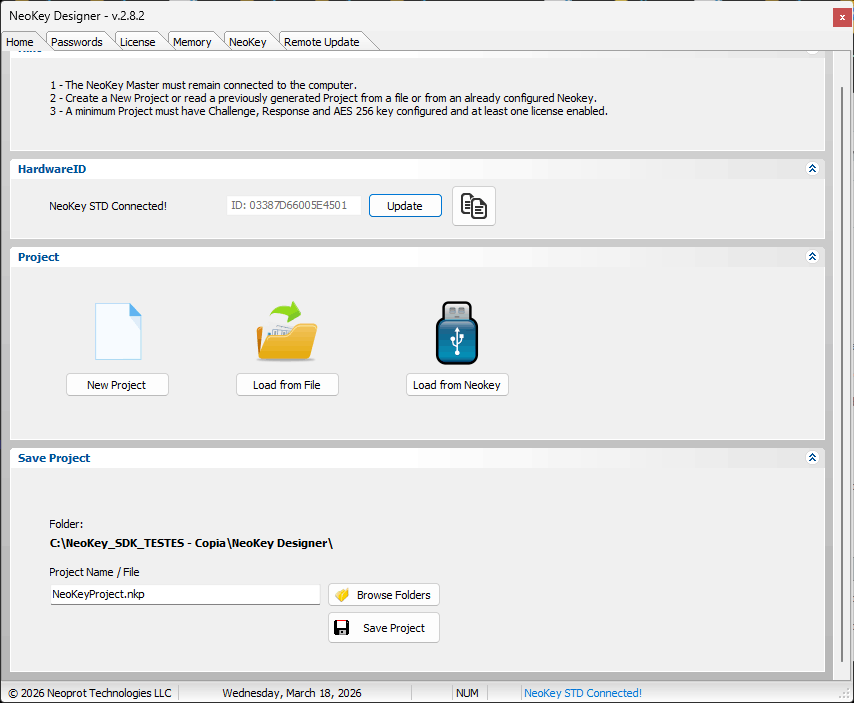Click the copy Hardware ID icon button
854x703 pixels.
click(x=473, y=206)
